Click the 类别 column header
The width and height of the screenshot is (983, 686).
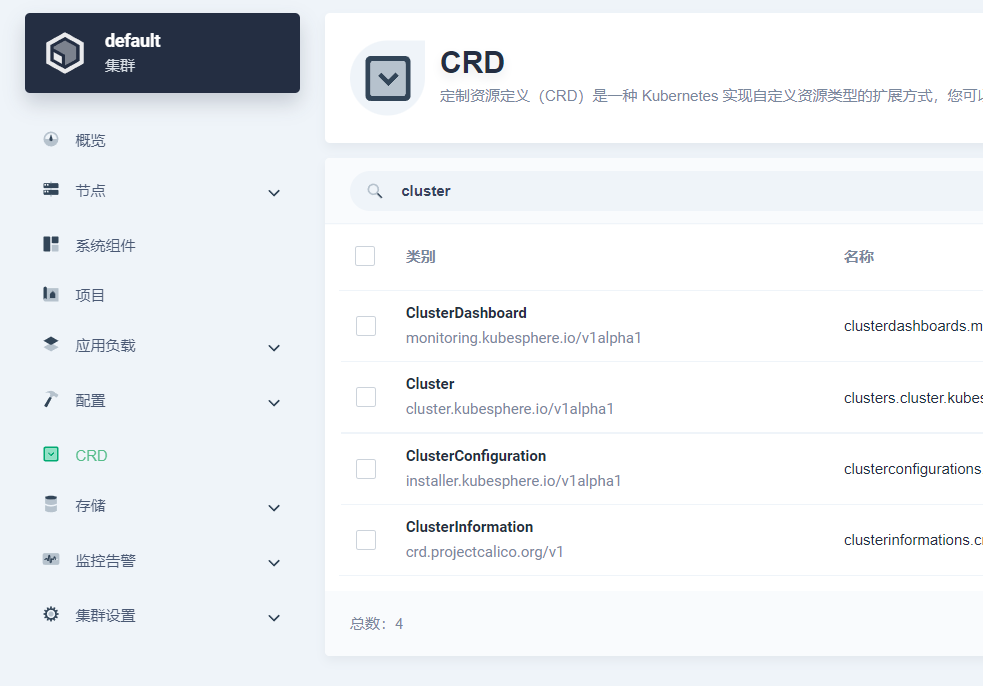pyautogui.click(x=420, y=256)
